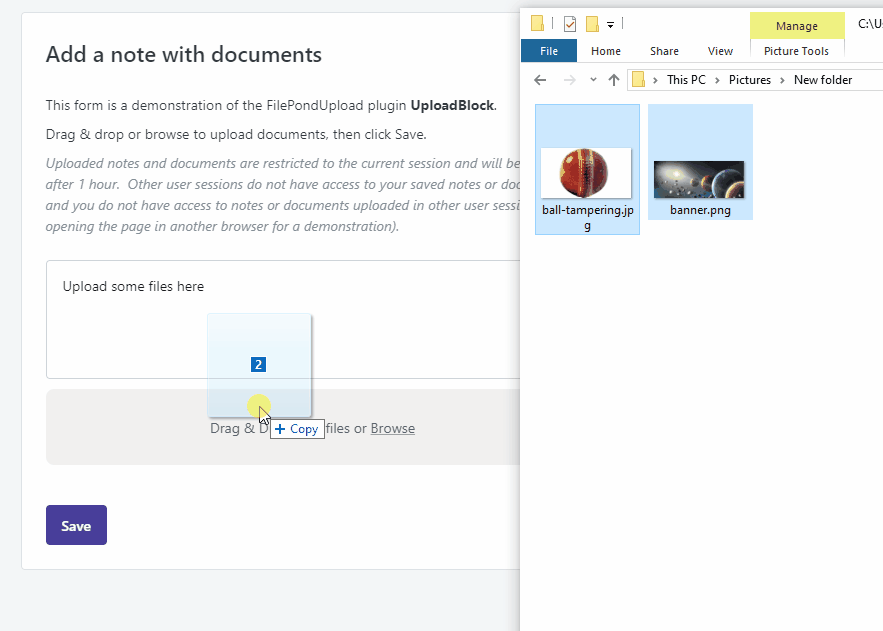The width and height of the screenshot is (883, 631).
Task: Open the File menu in Explorer
Action: tap(548, 50)
